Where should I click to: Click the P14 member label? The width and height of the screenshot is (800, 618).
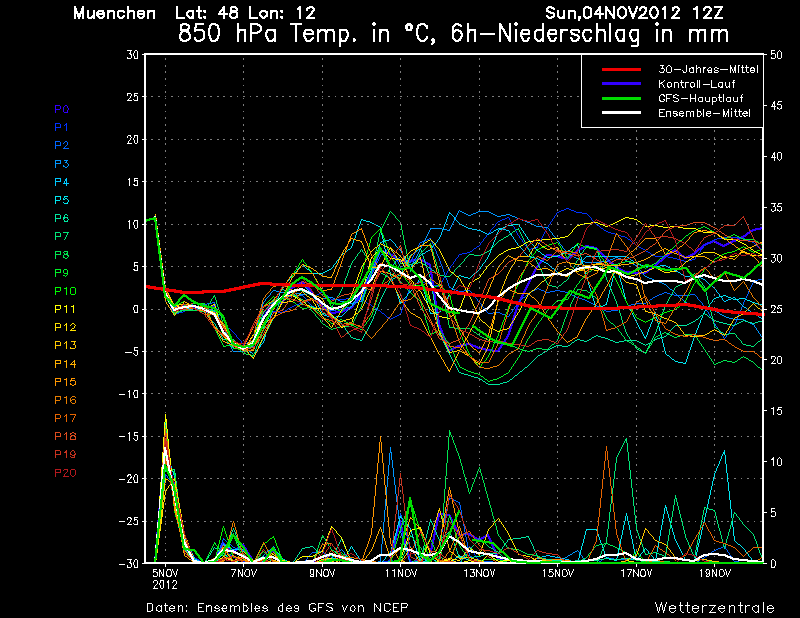click(x=65, y=364)
